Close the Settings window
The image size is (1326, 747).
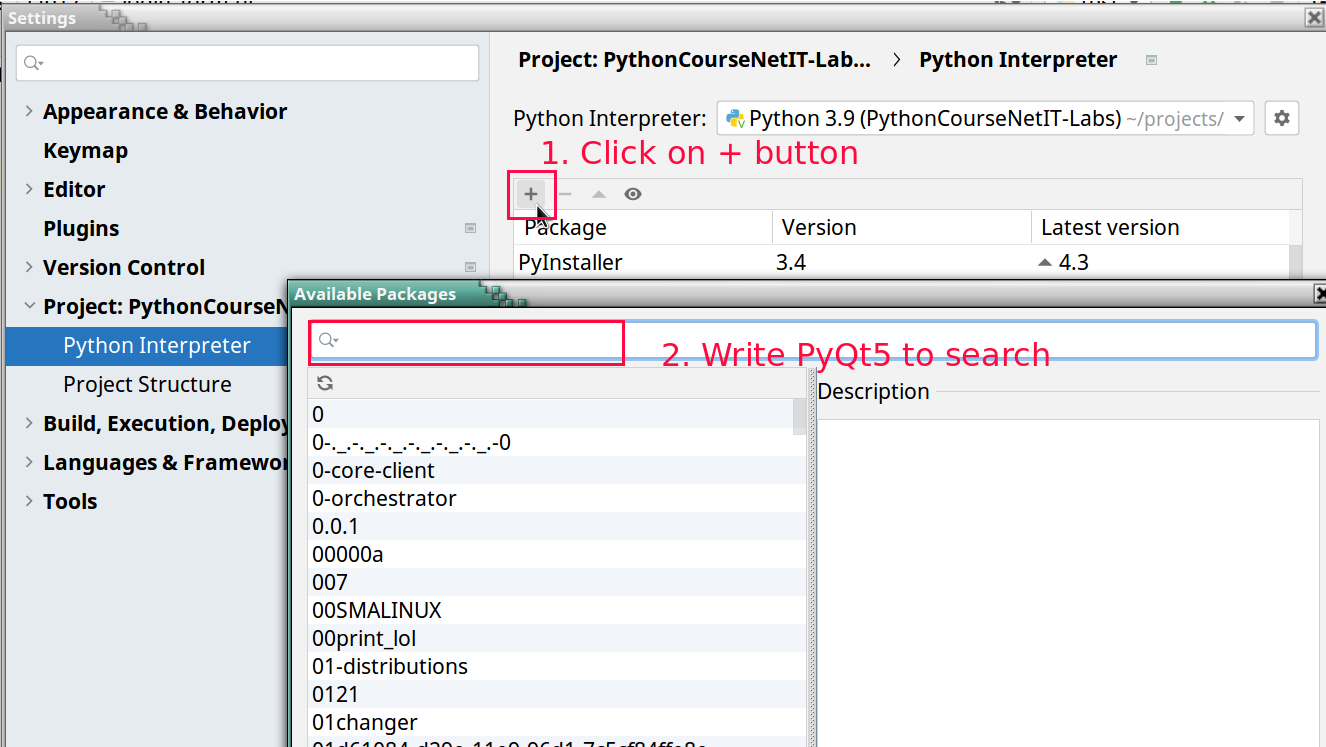[1314, 17]
